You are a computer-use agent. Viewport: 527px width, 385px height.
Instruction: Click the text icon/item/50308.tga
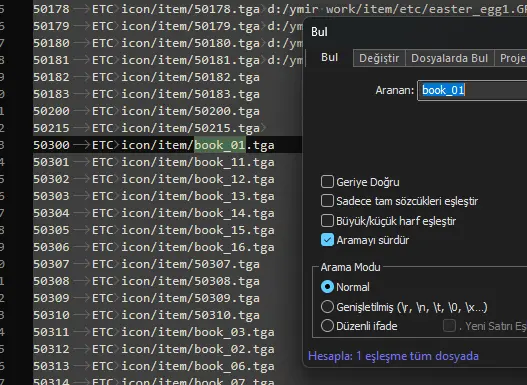(190, 281)
